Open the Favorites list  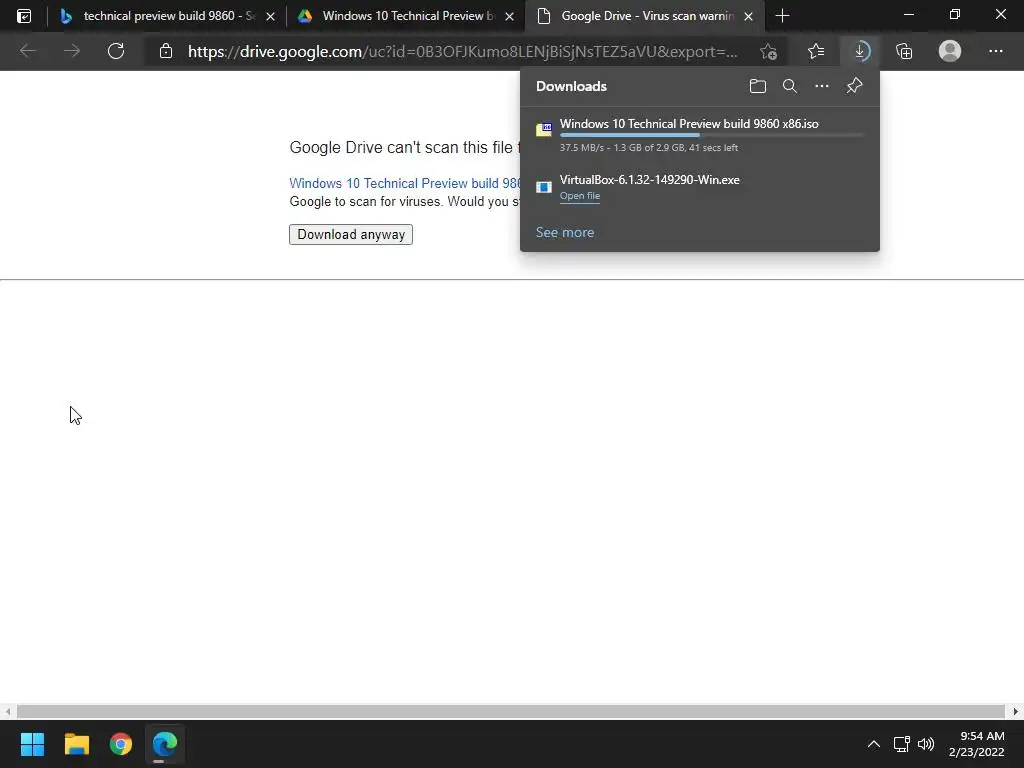(x=816, y=51)
